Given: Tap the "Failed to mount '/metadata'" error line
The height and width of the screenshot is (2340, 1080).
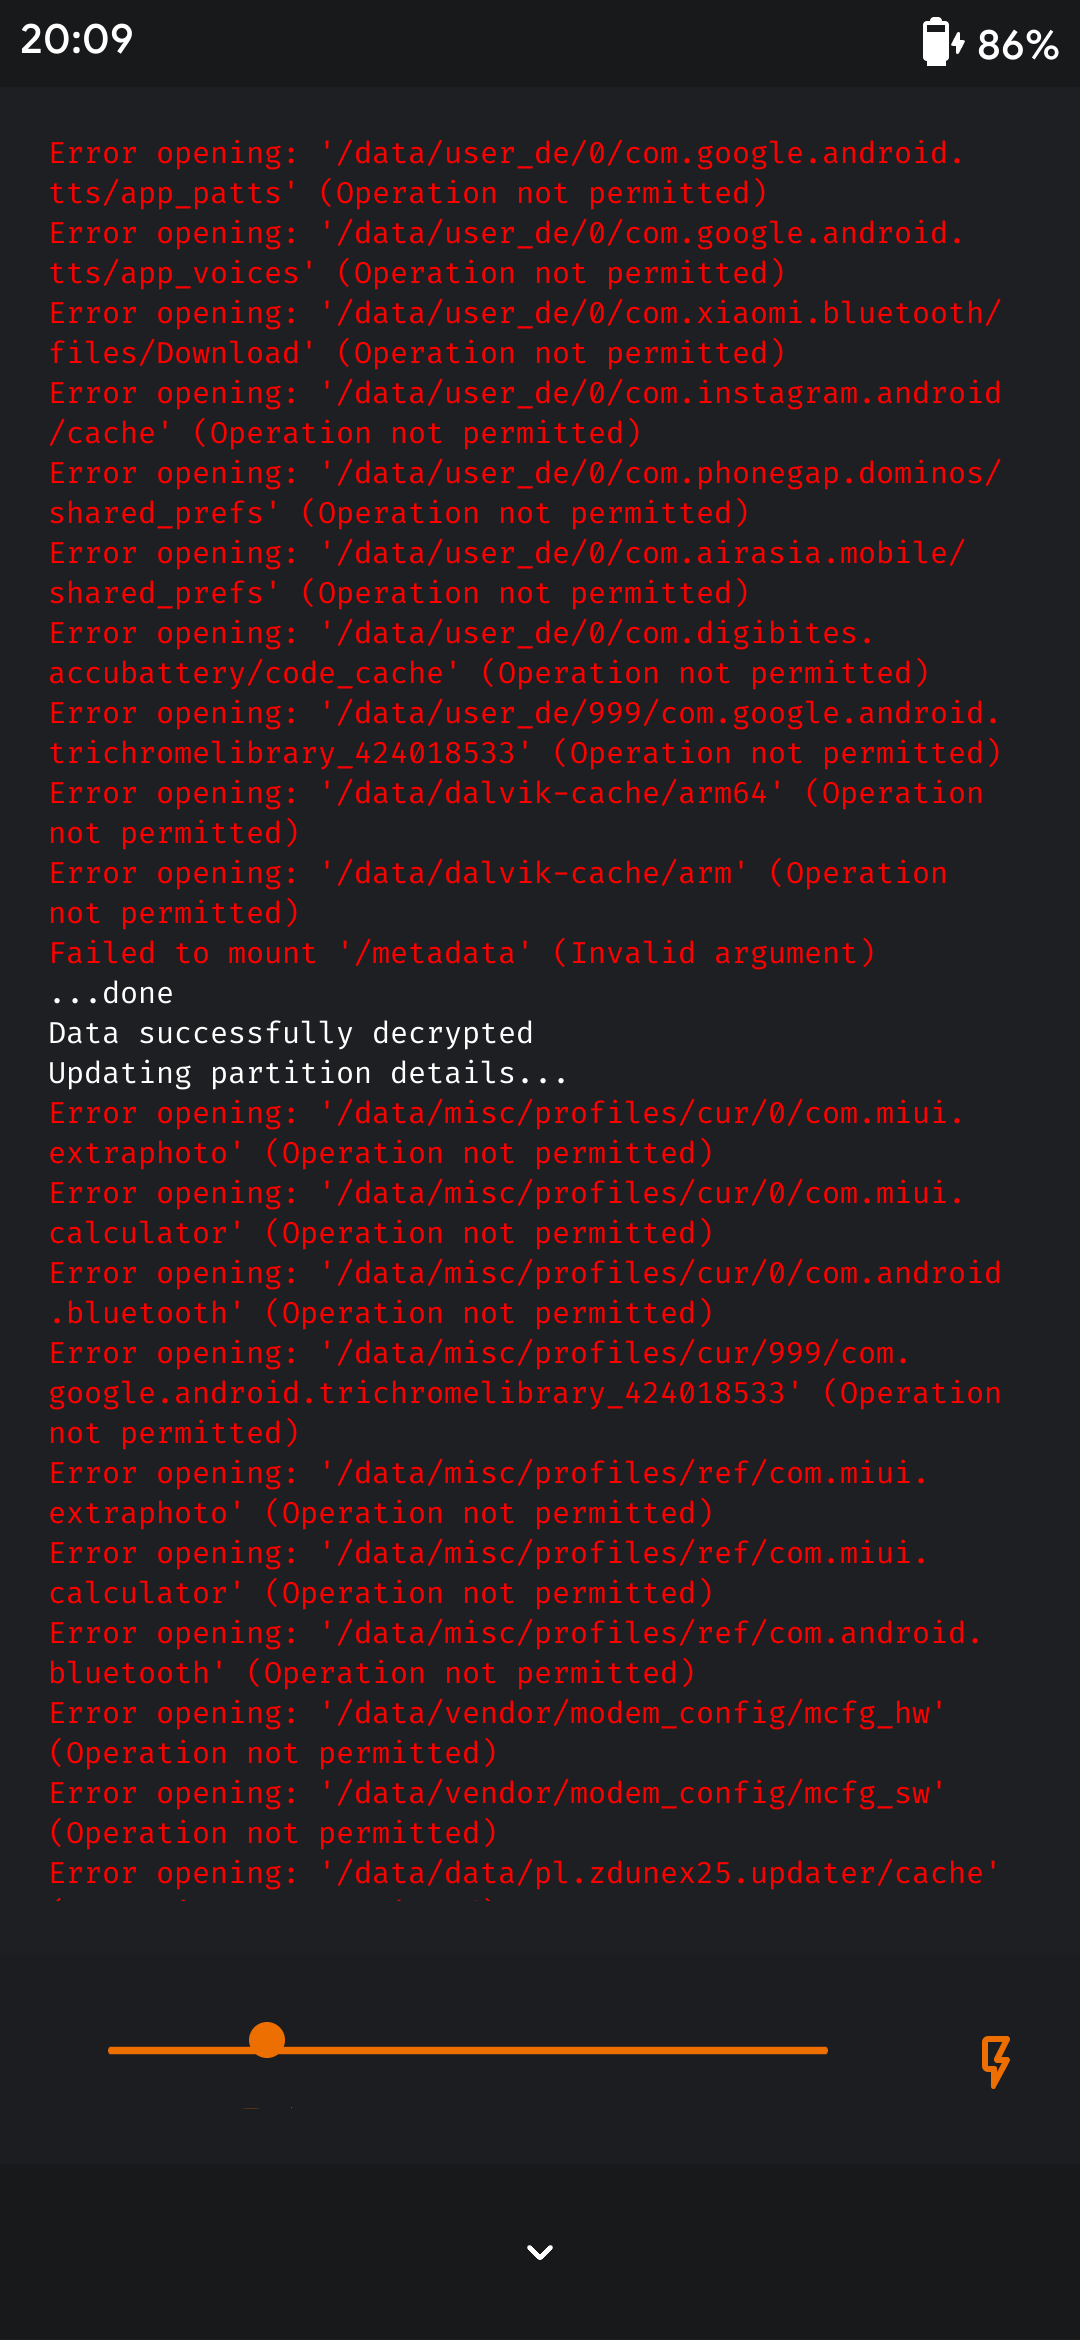Looking at the screenshot, I should (462, 953).
